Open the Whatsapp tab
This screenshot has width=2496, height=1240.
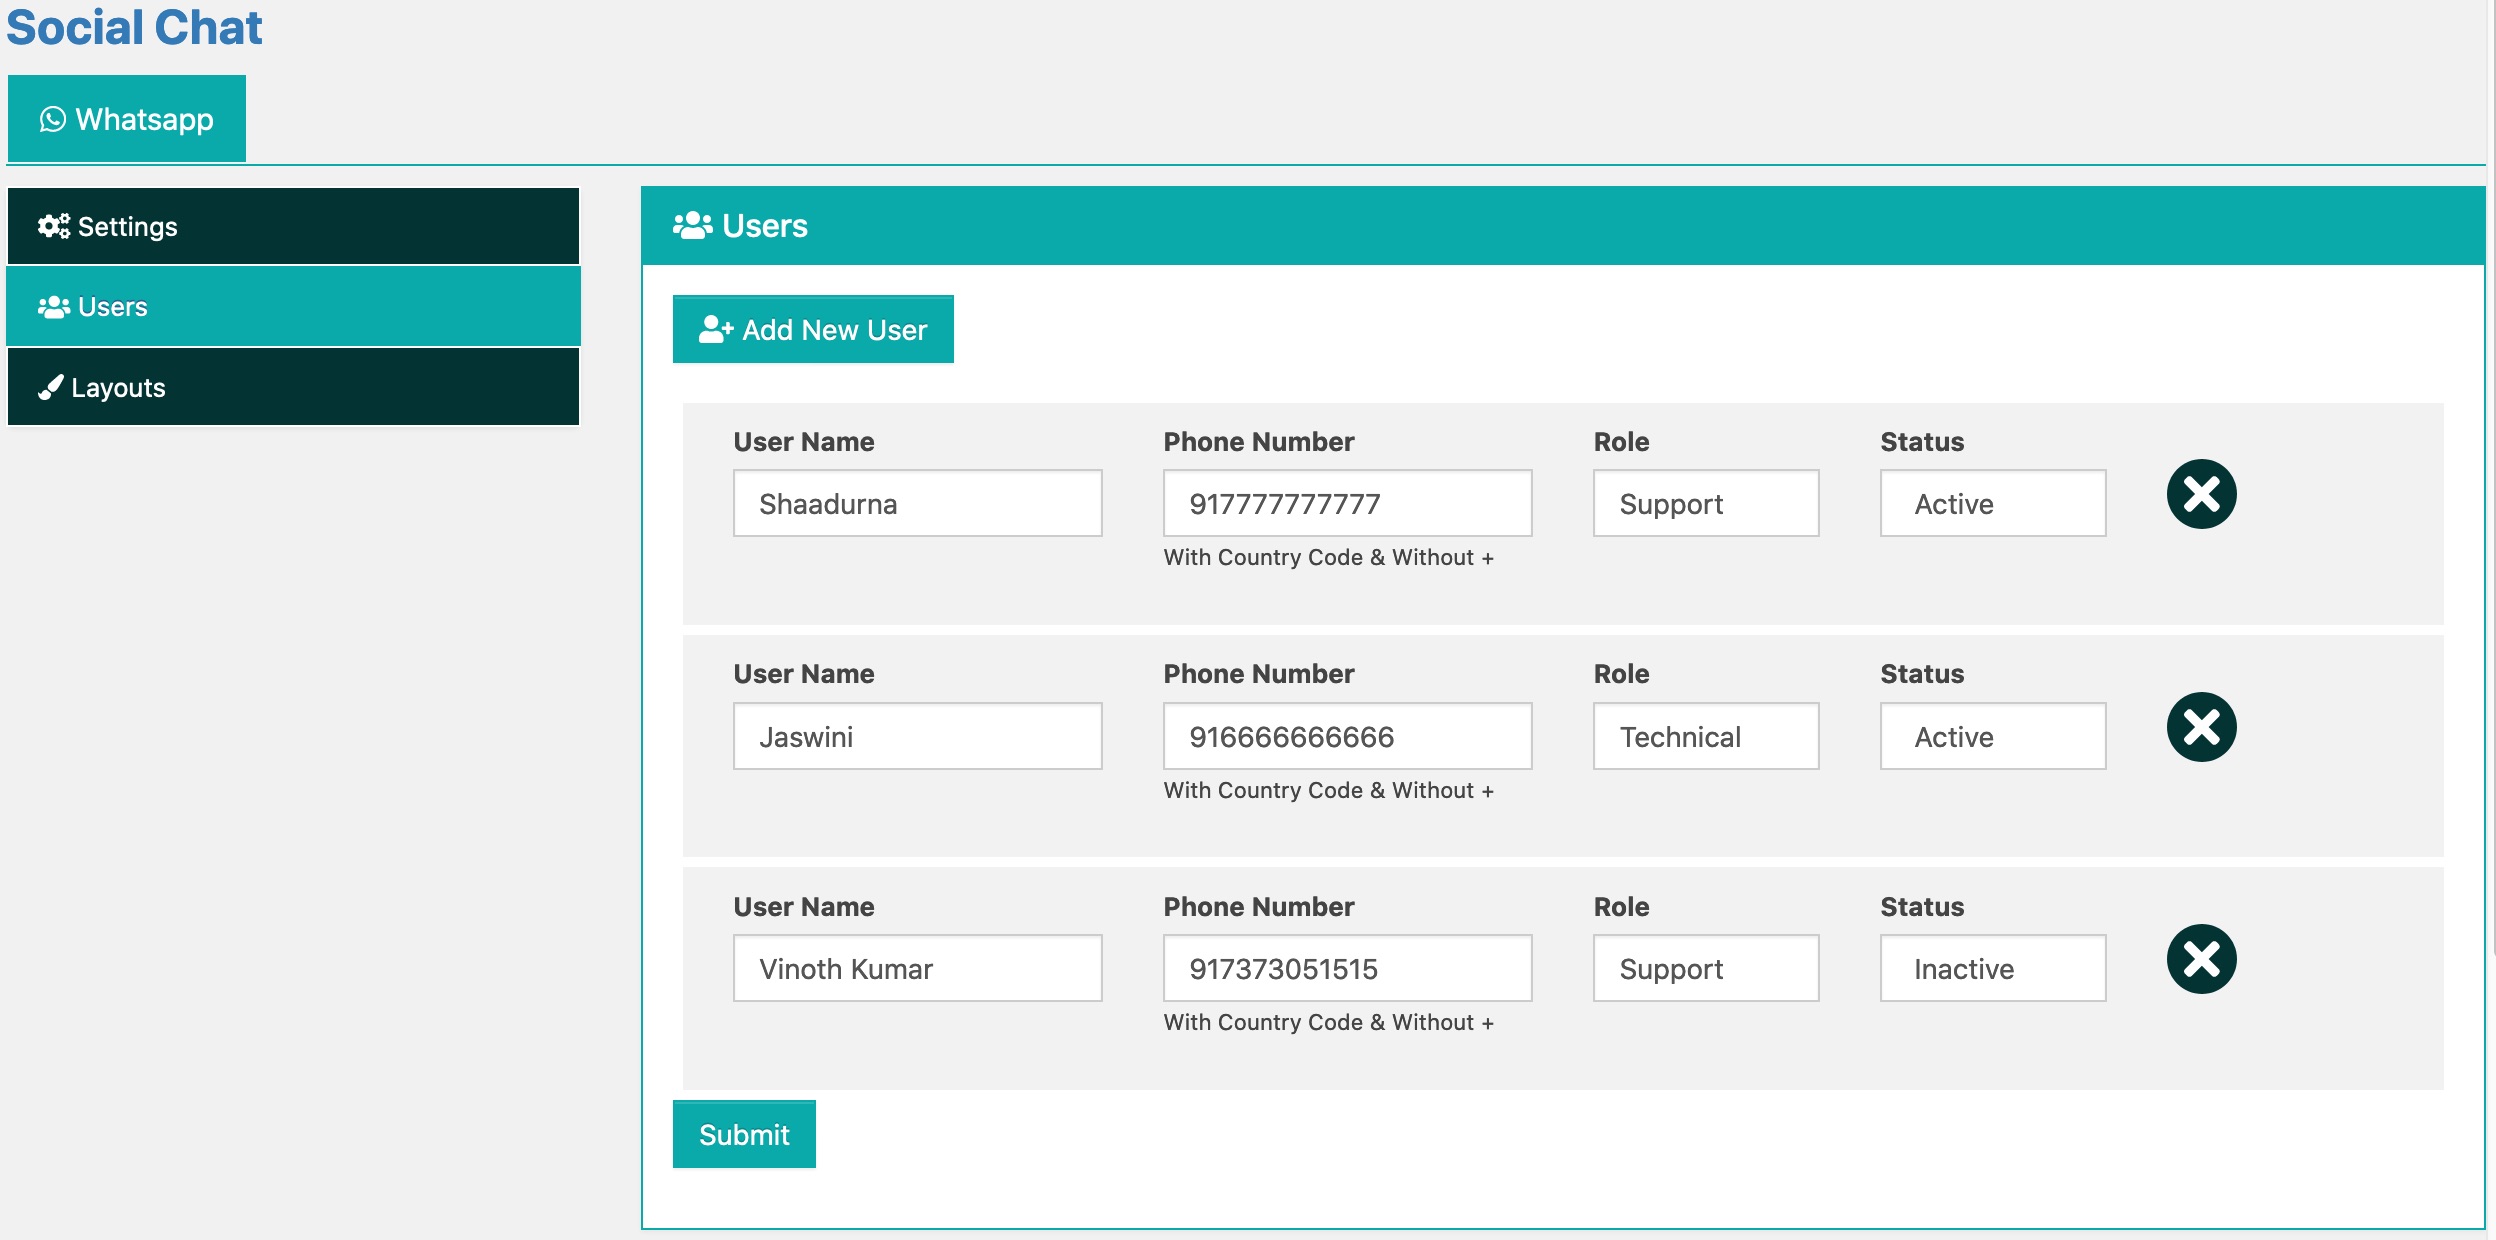tap(127, 118)
